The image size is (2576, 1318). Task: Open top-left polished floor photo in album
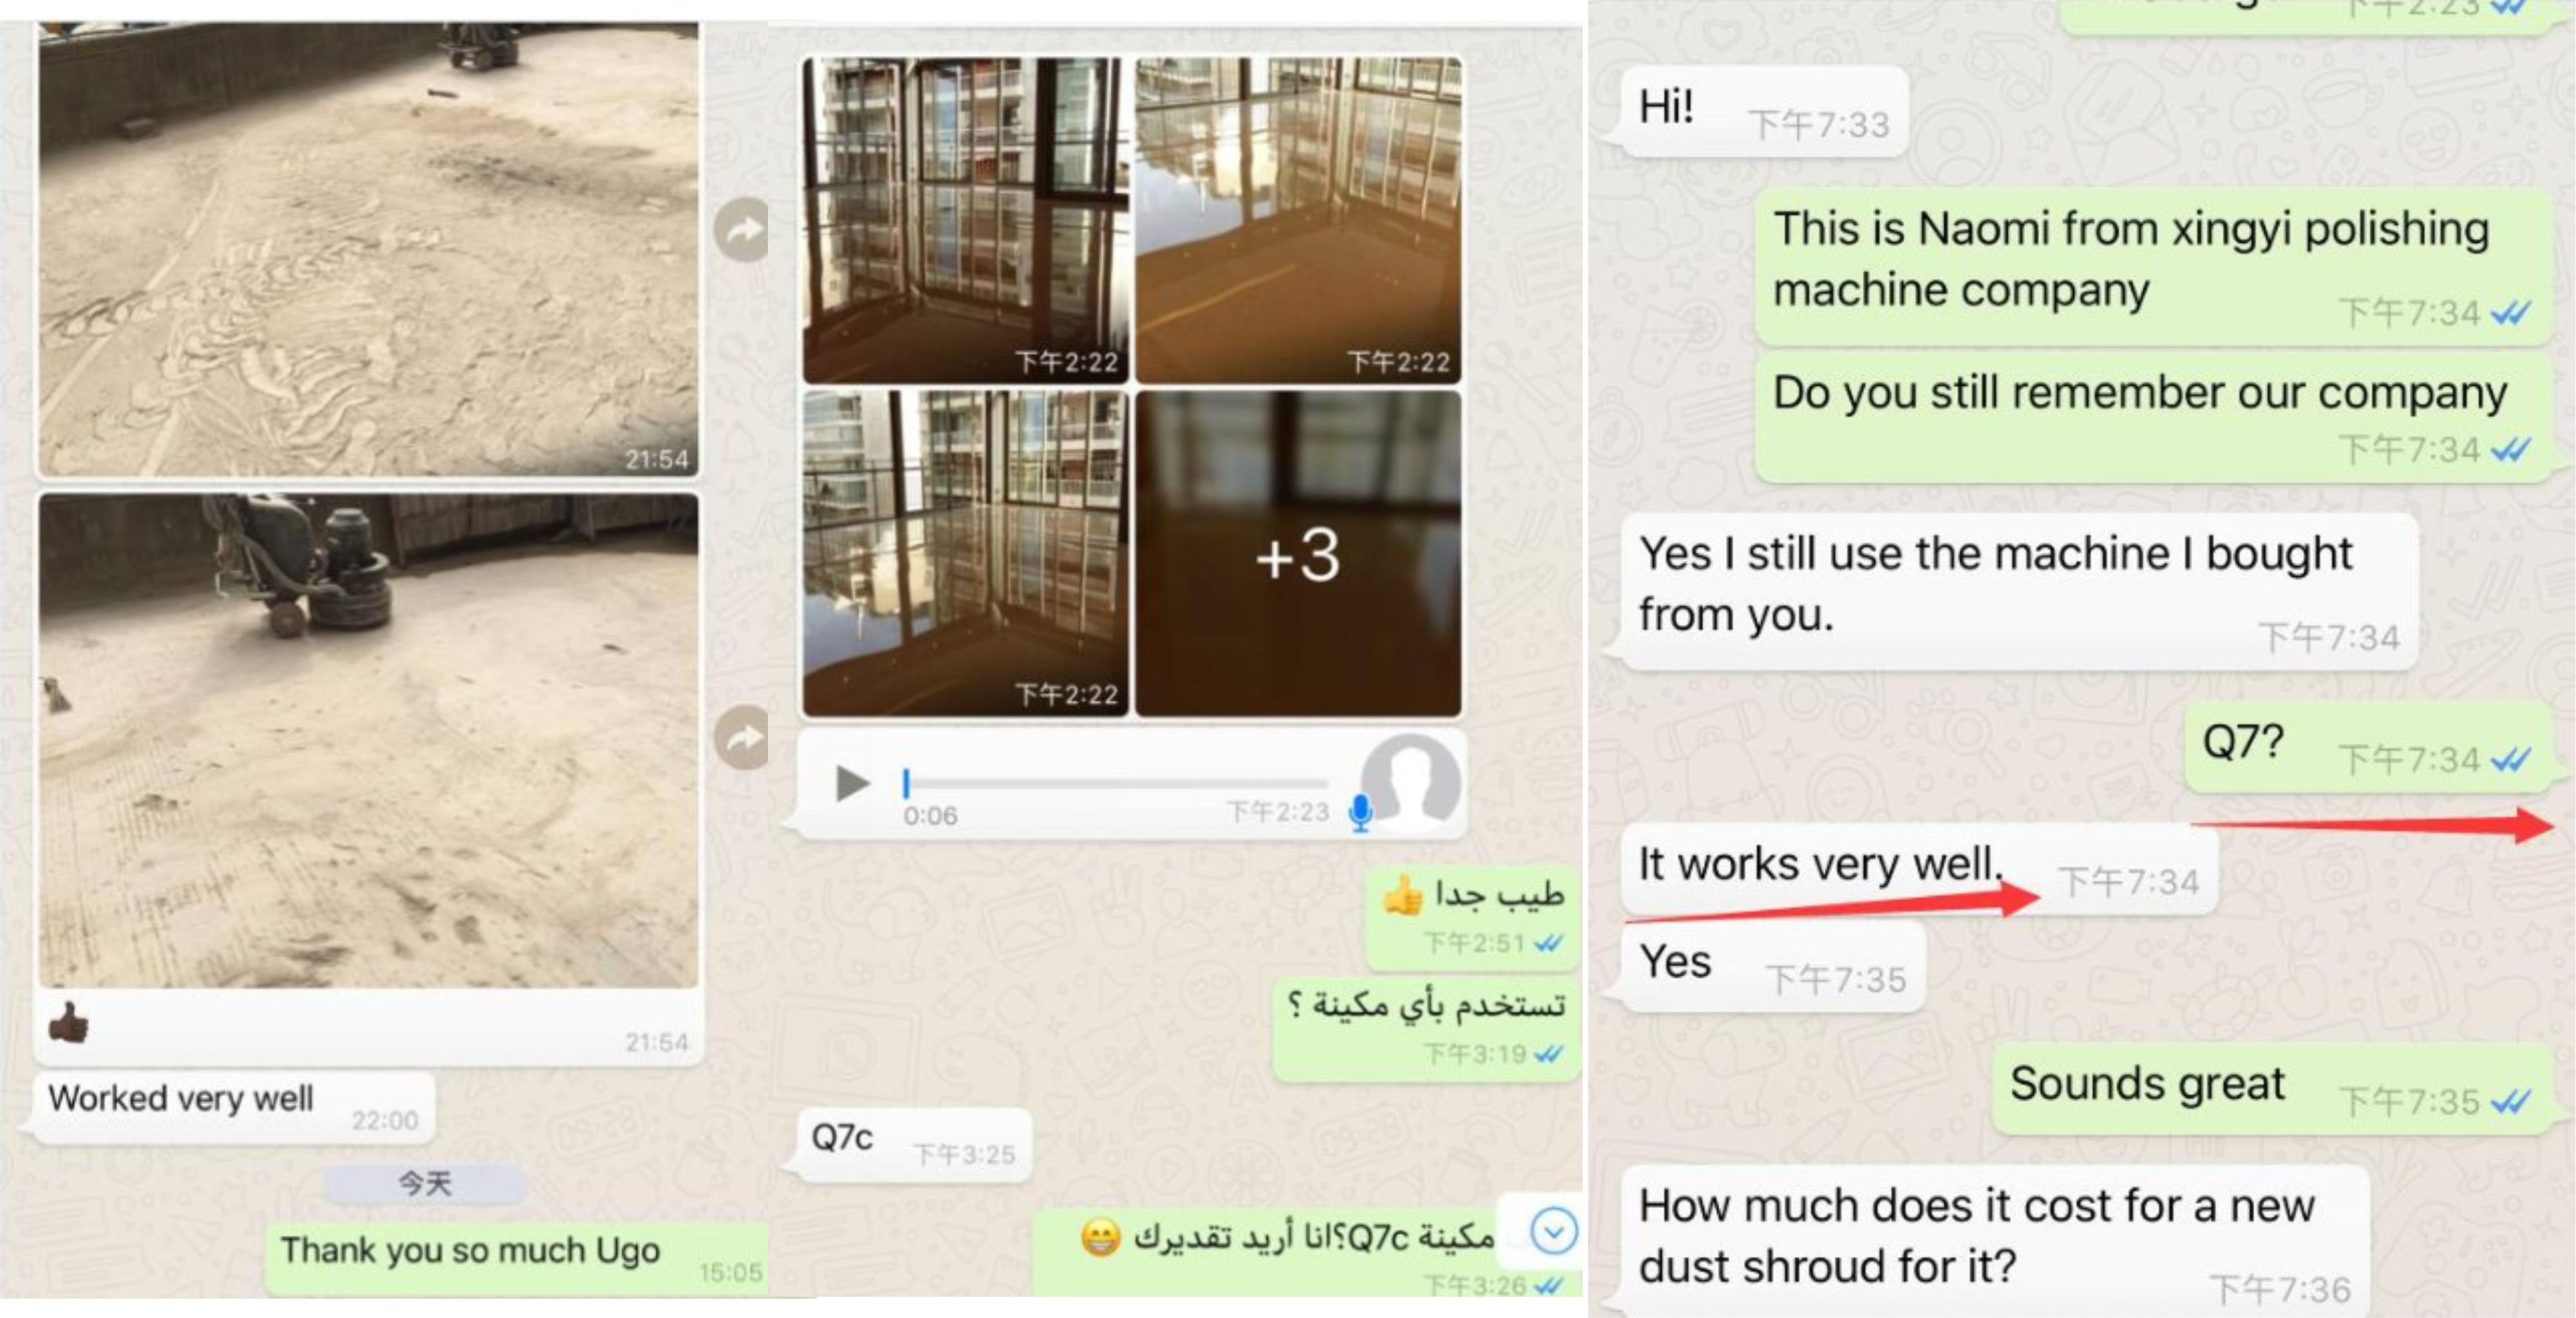965,220
